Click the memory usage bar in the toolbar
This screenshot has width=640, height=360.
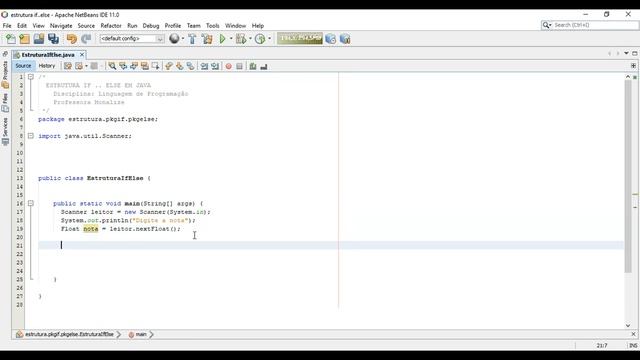click(300, 38)
